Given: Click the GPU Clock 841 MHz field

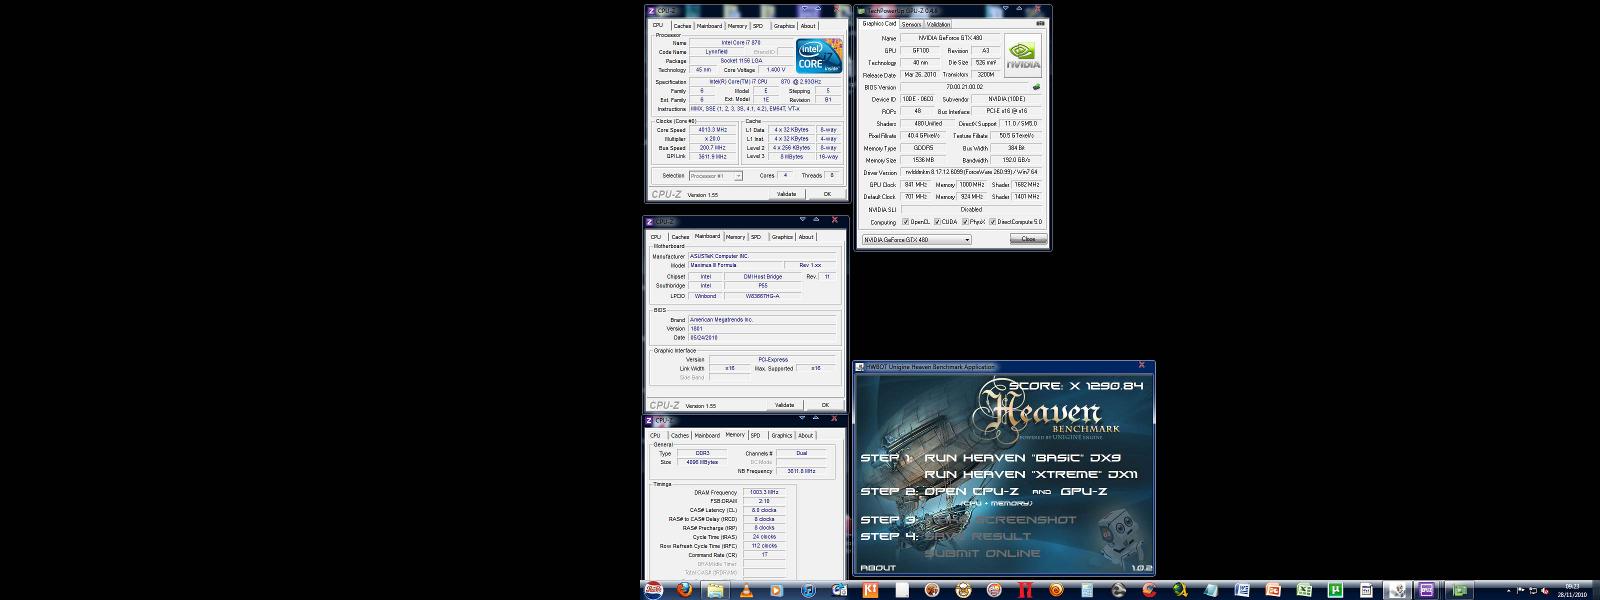Looking at the screenshot, I should tap(915, 185).
